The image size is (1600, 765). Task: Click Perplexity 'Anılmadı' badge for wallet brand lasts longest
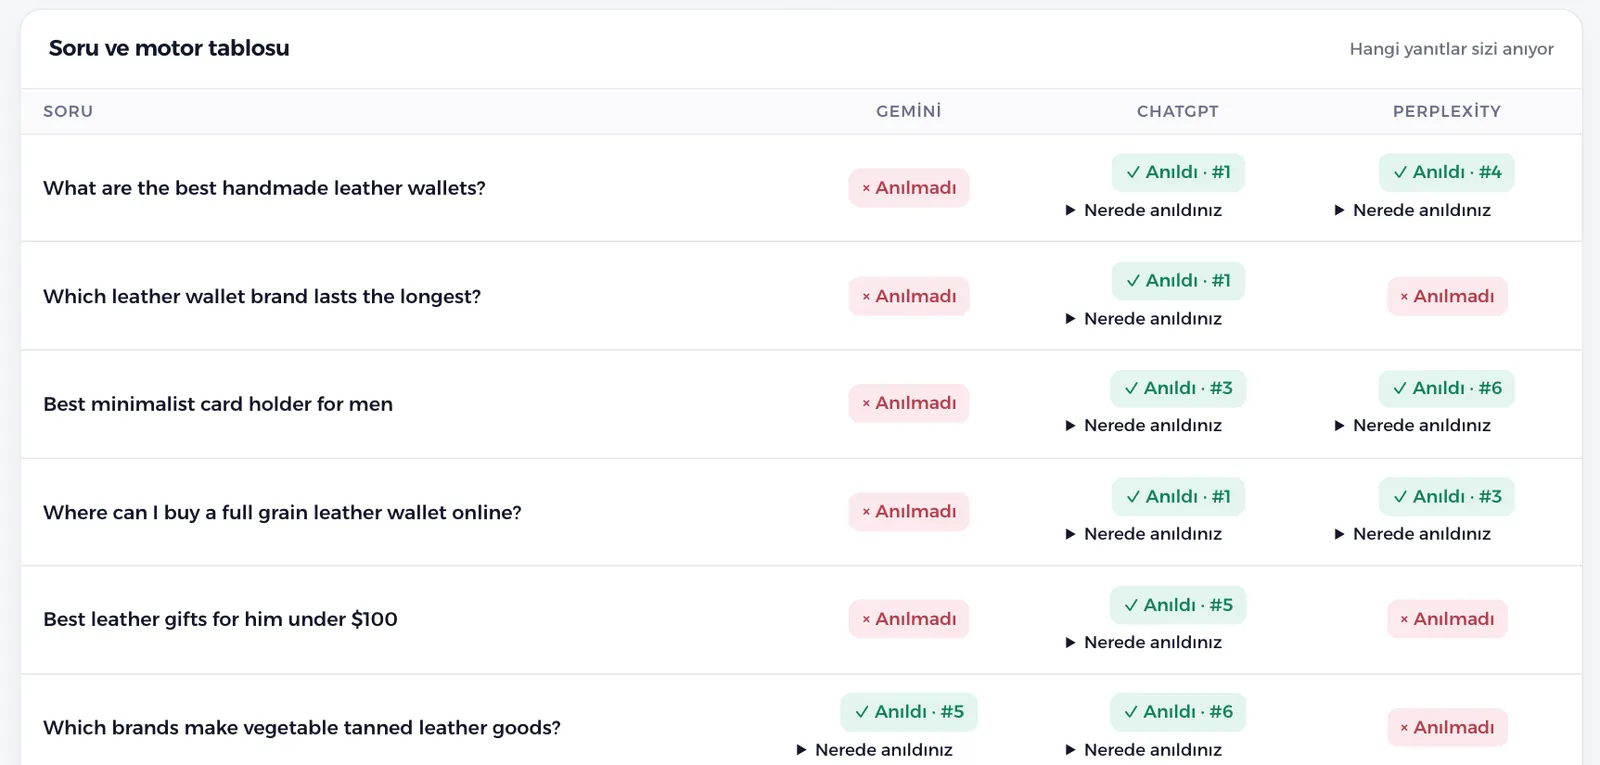[x=1447, y=296]
